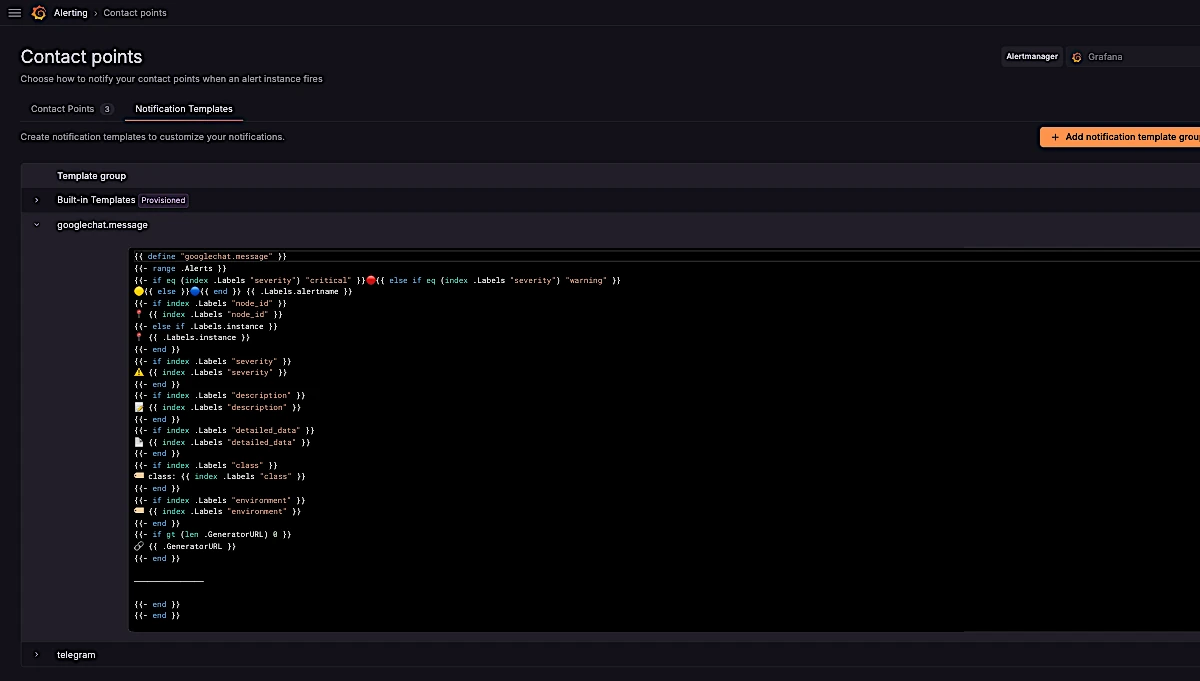1200x681 pixels.
Task: Click the Alertmanager label
Action: pyautogui.click(x=1031, y=57)
